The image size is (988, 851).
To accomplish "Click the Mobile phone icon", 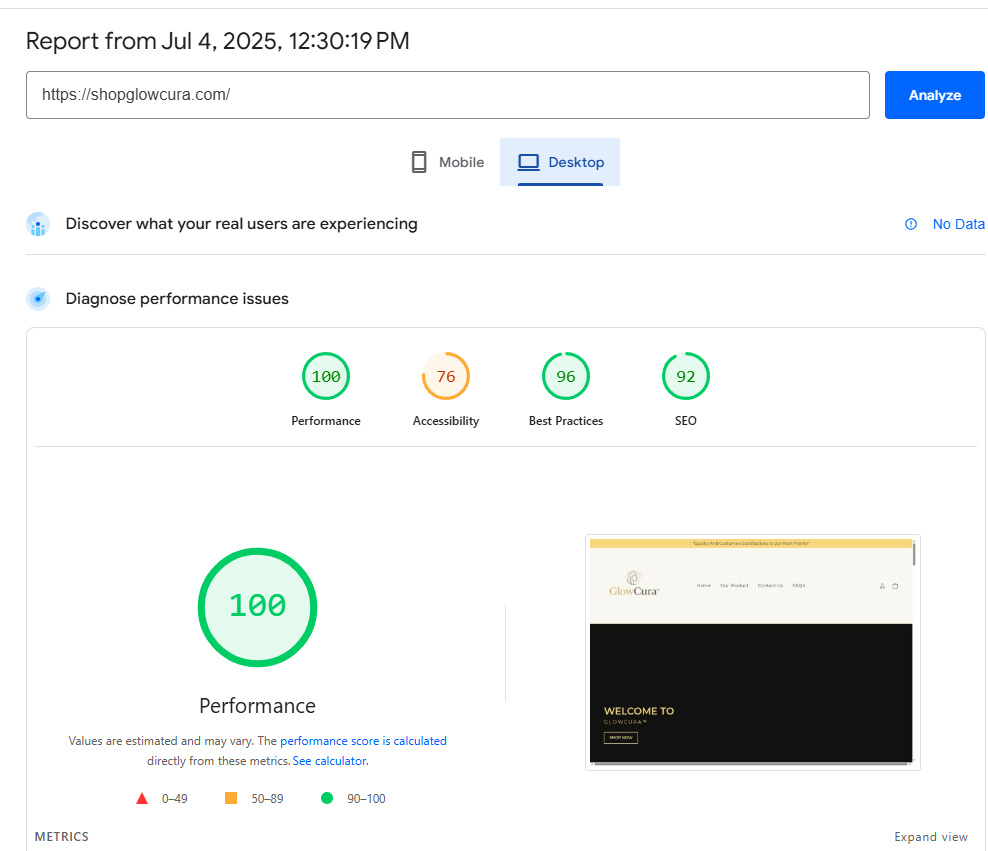I will click(x=419, y=162).
